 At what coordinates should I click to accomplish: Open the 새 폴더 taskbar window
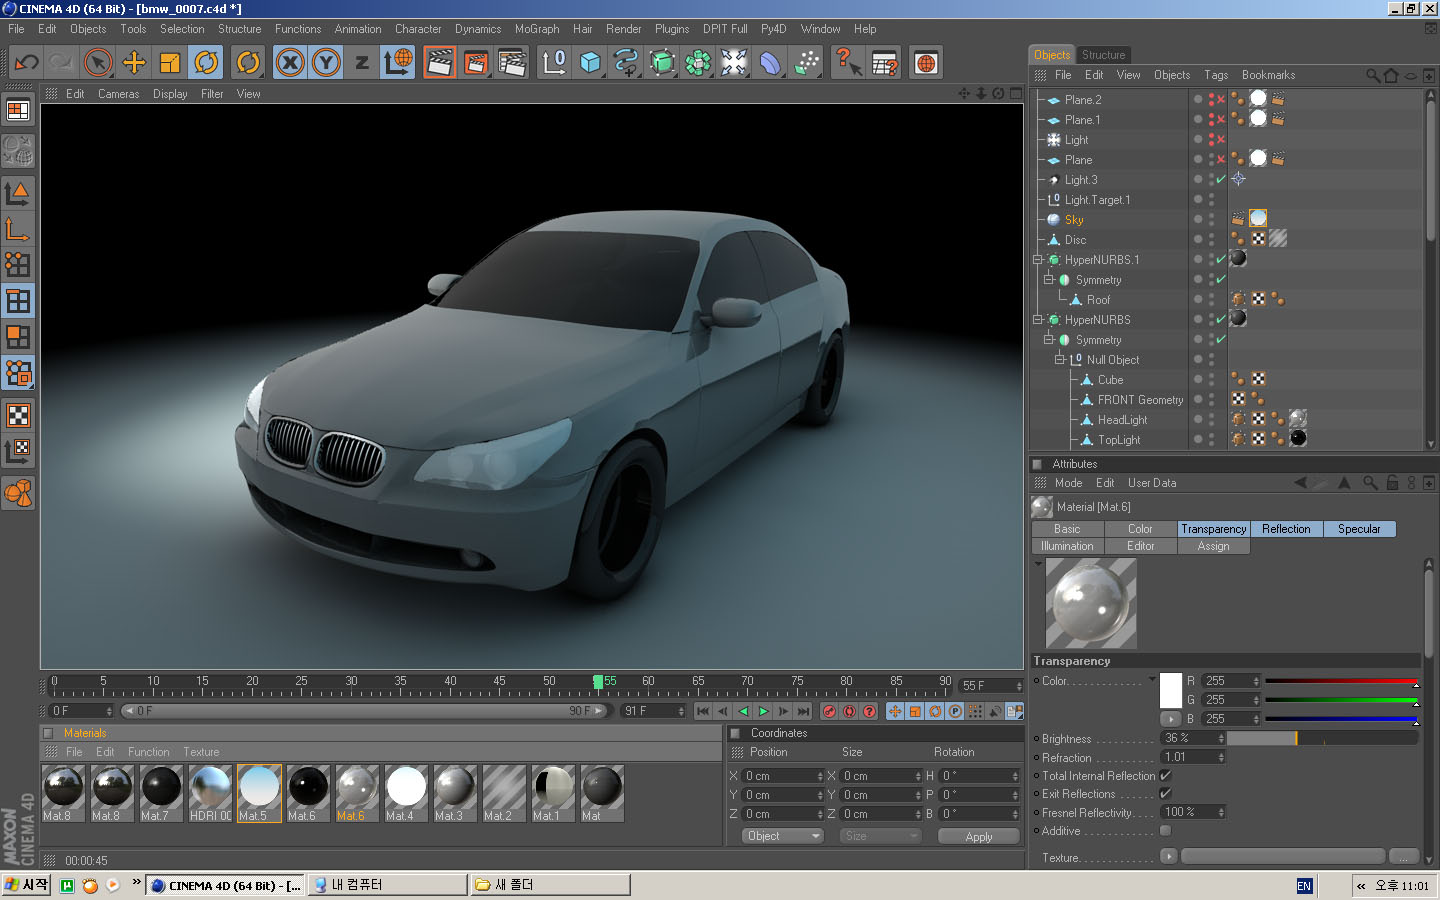[x=551, y=885]
